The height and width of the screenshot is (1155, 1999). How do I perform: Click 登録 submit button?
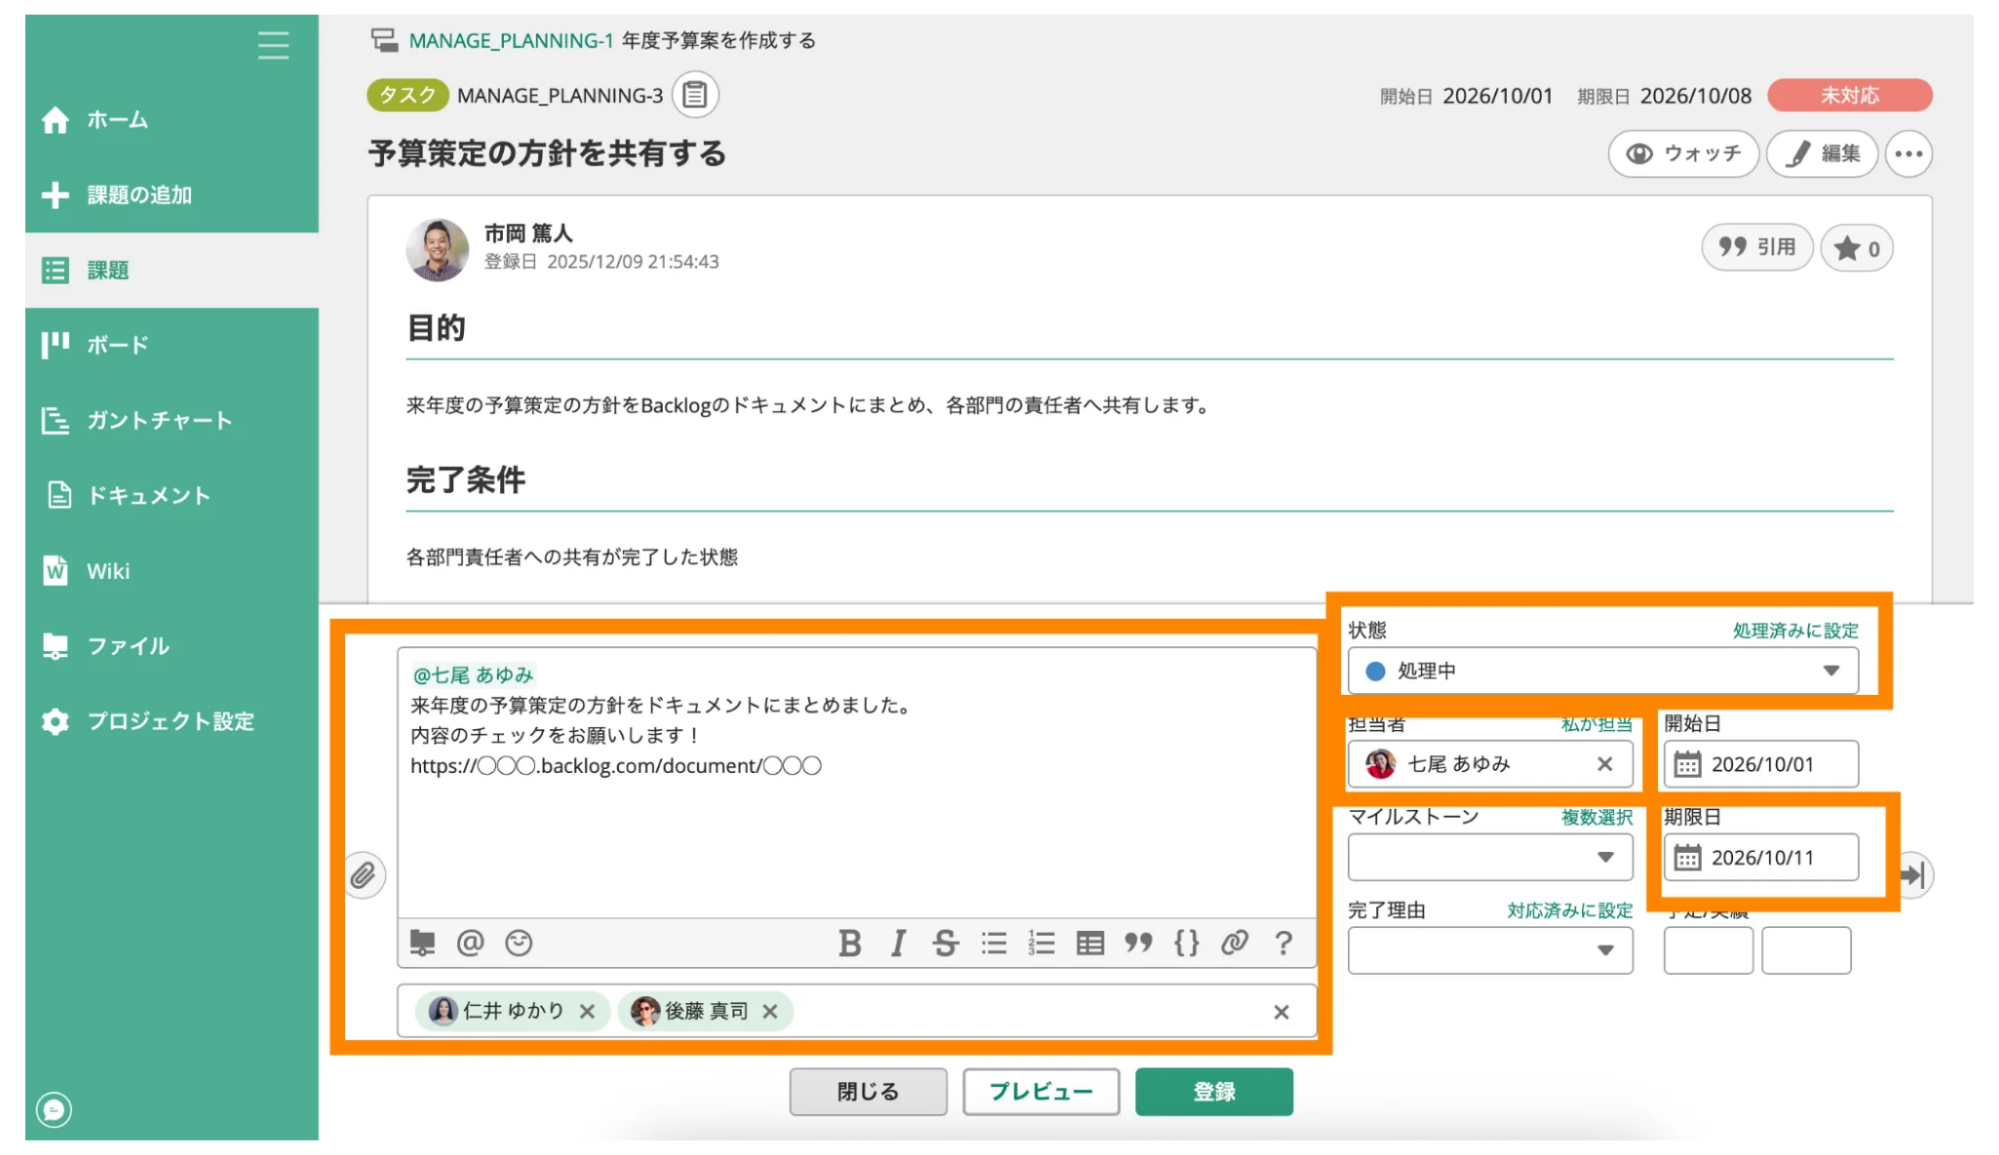(1214, 1091)
